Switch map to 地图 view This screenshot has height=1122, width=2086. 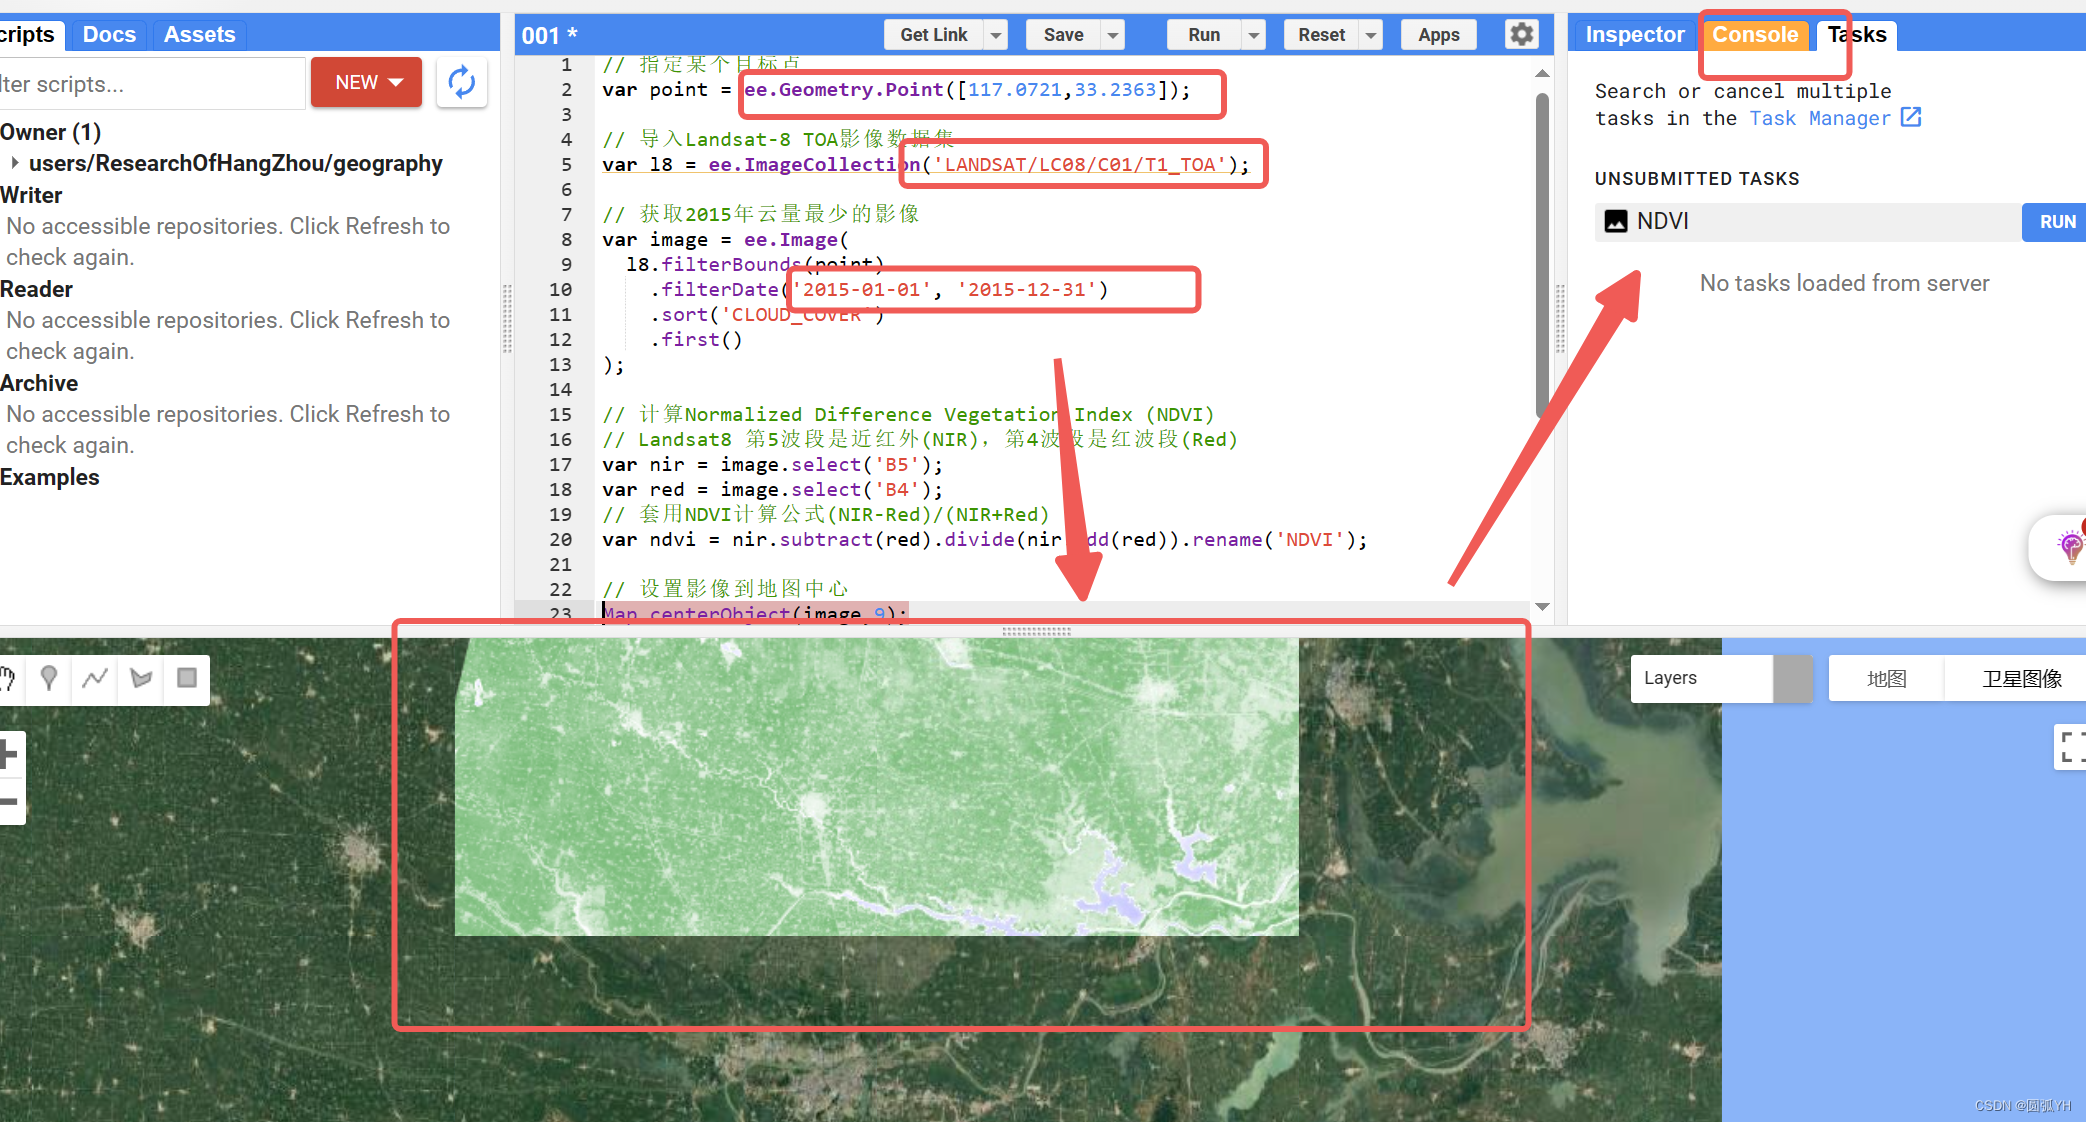click(x=1886, y=679)
